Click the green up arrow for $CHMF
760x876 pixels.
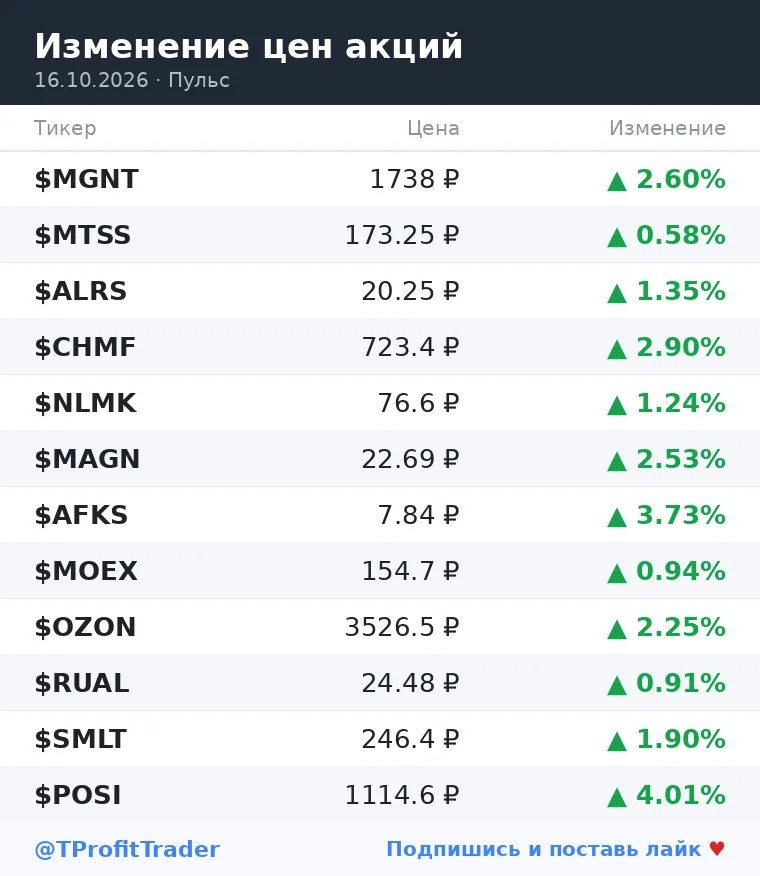click(x=617, y=349)
